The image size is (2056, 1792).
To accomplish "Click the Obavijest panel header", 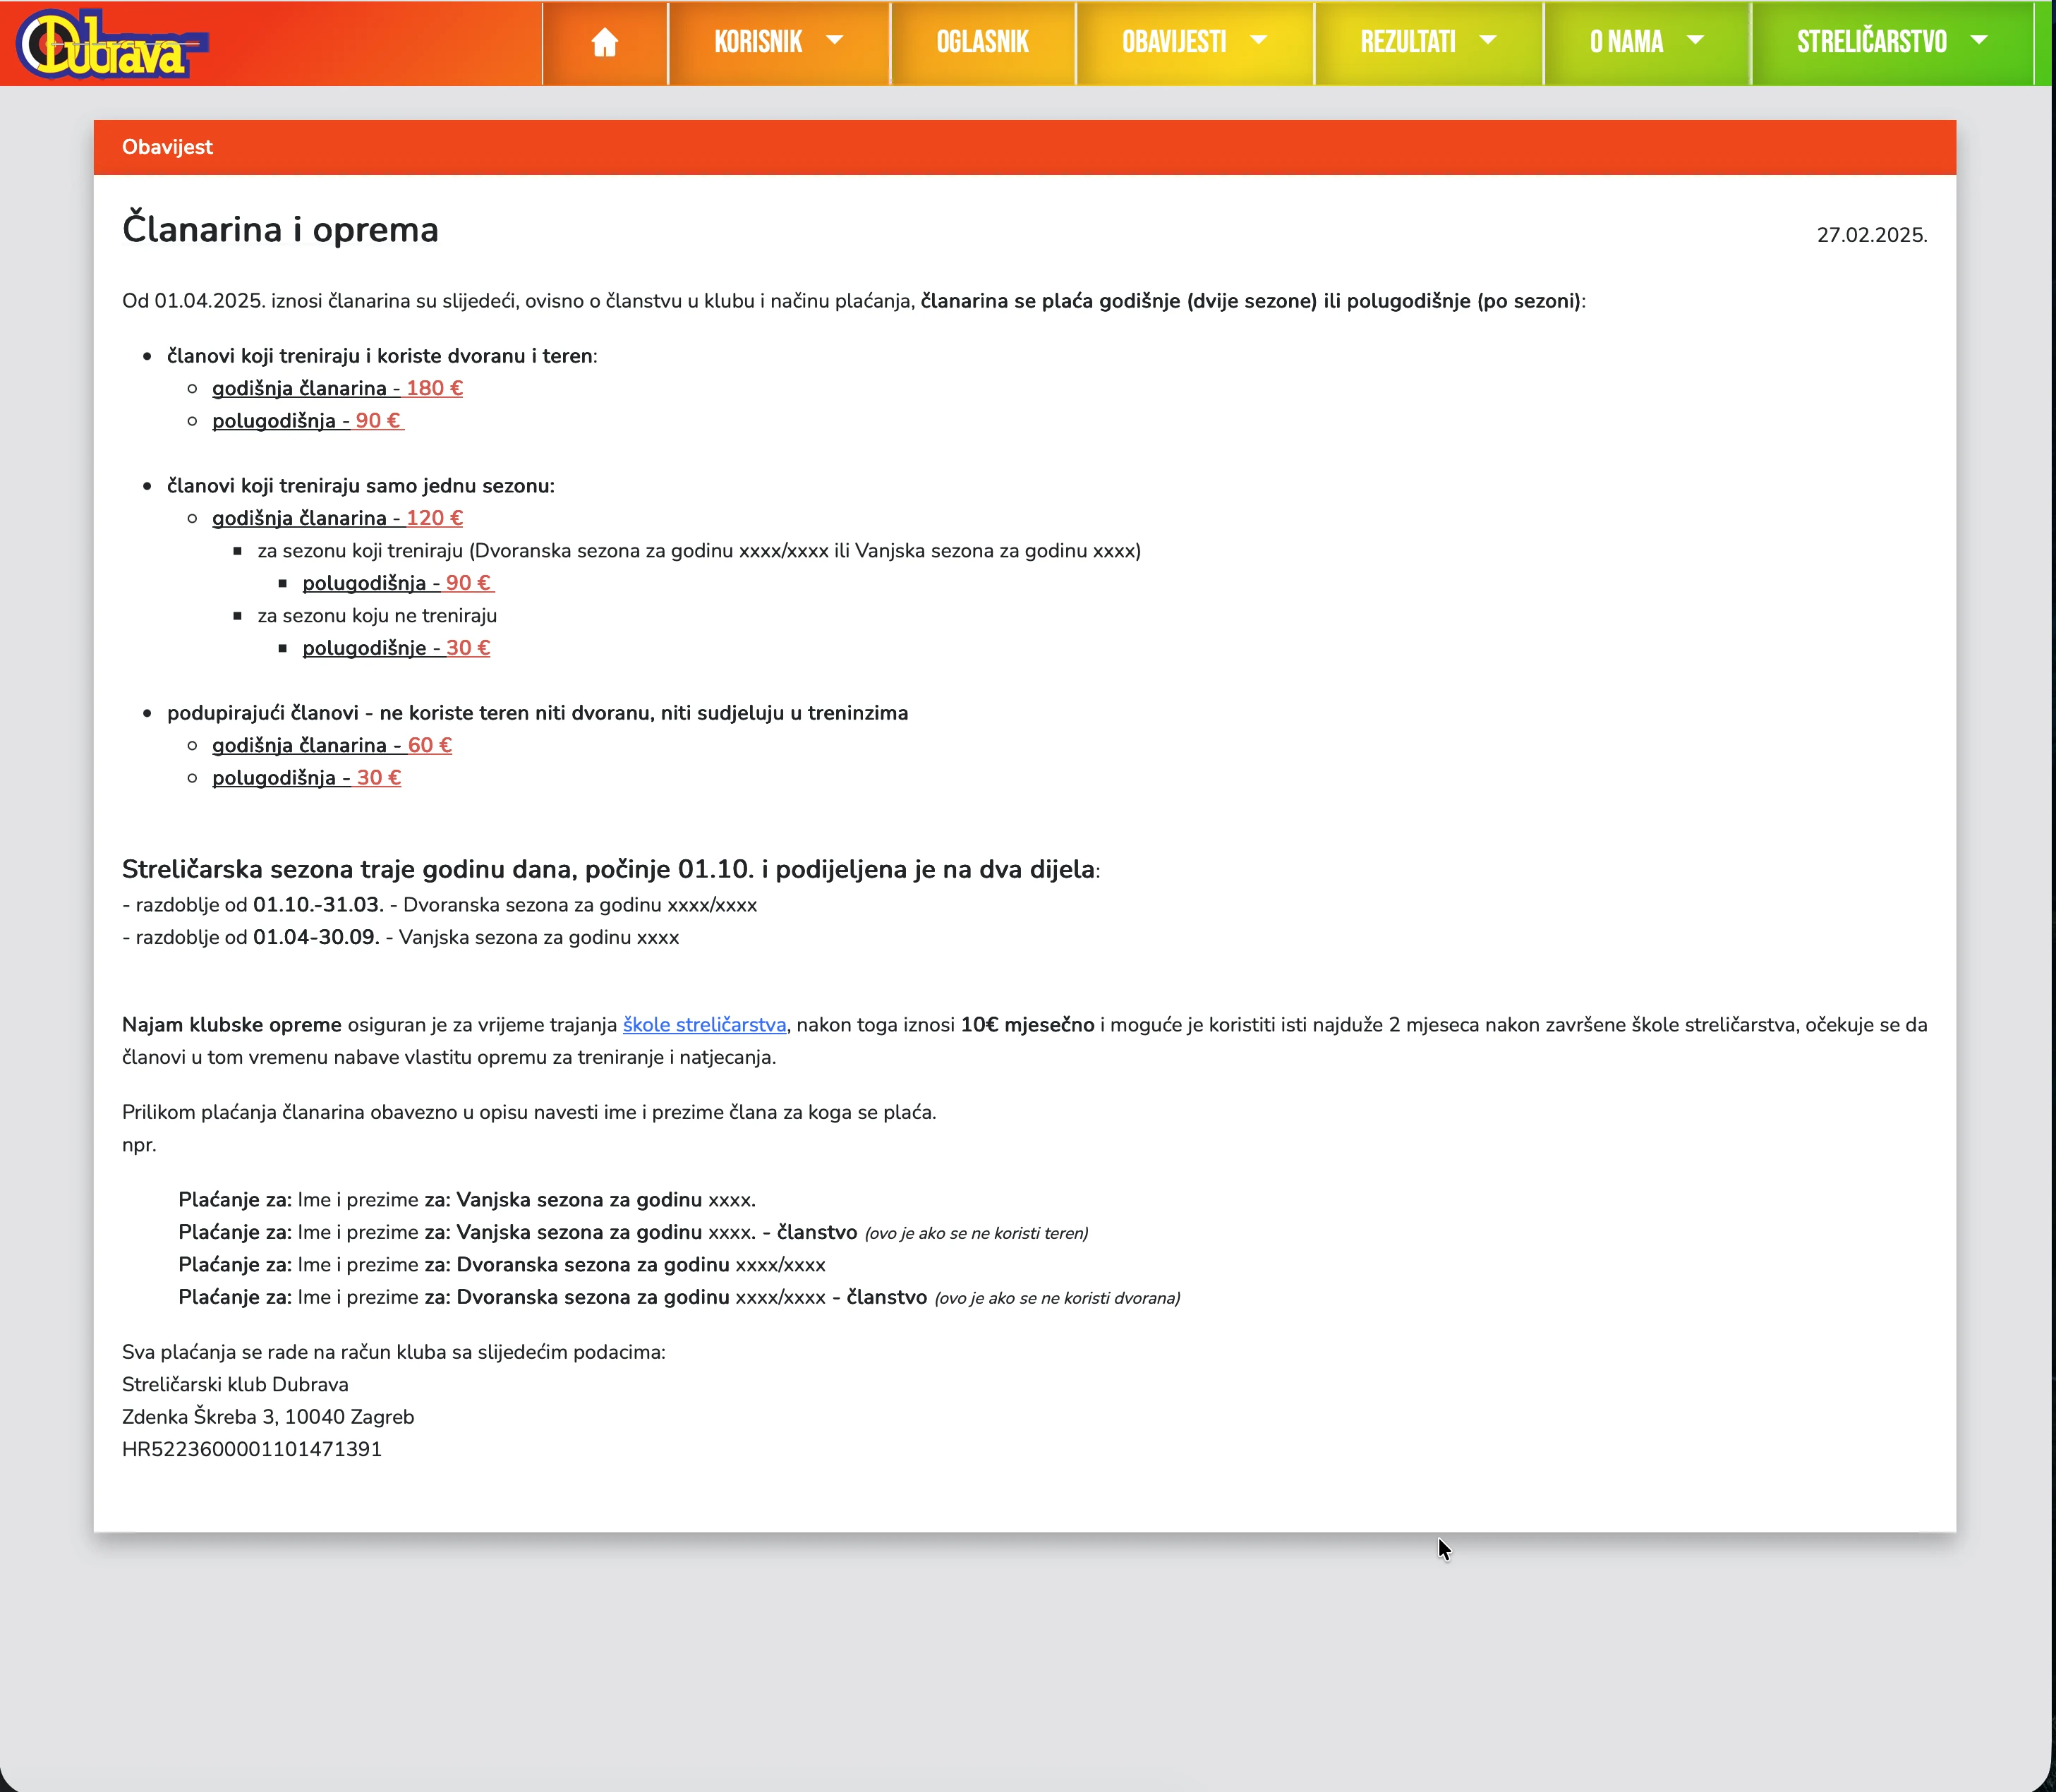I will [167, 147].
